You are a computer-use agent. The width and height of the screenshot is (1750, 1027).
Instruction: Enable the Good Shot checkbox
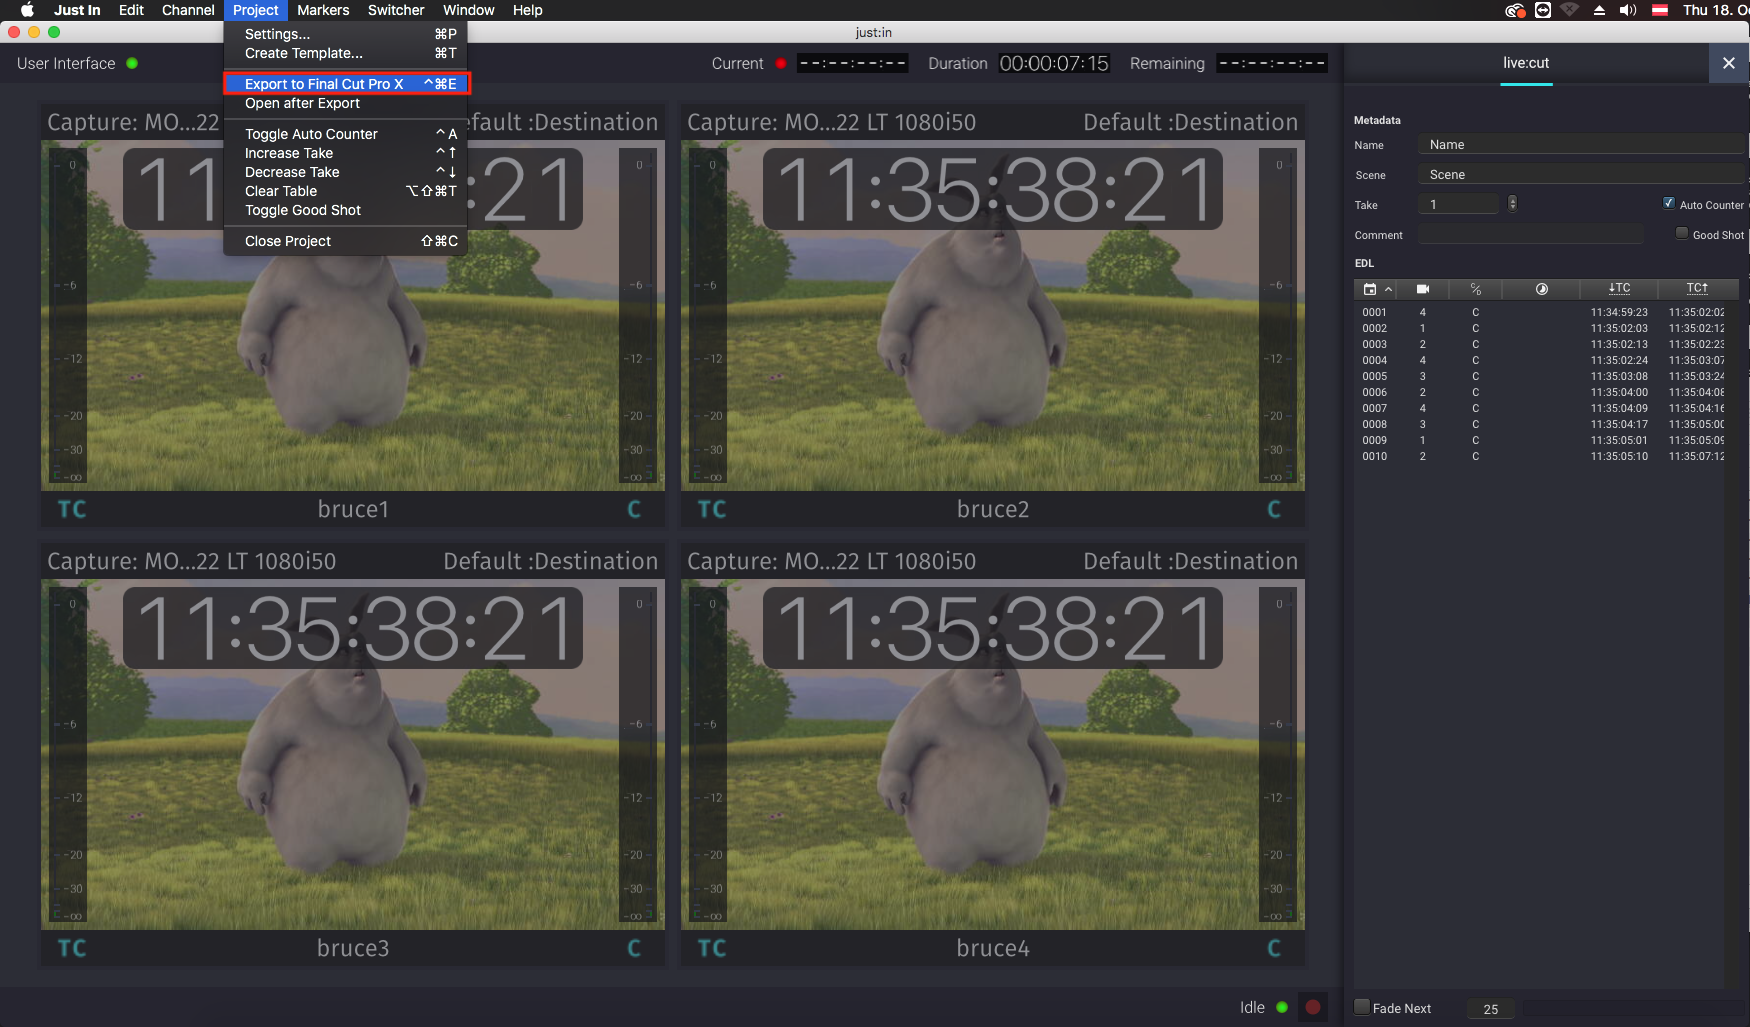1682,233
